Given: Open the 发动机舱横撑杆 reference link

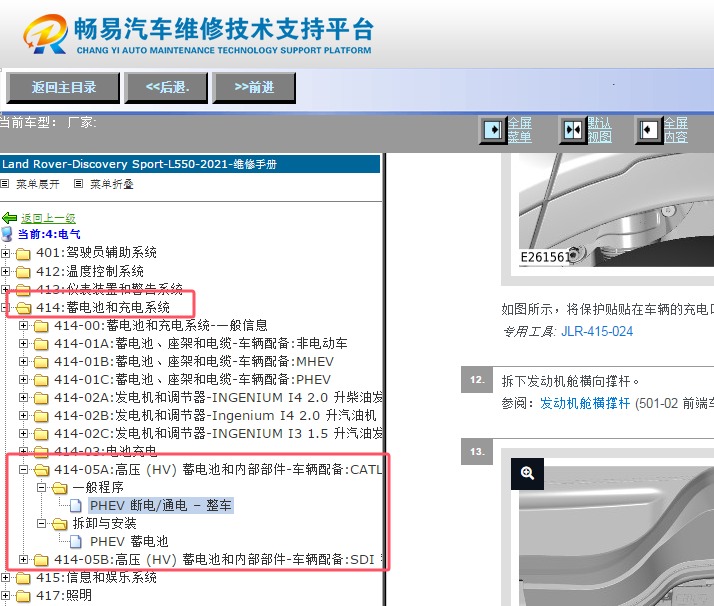Looking at the screenshot, I should pos(585,403).
